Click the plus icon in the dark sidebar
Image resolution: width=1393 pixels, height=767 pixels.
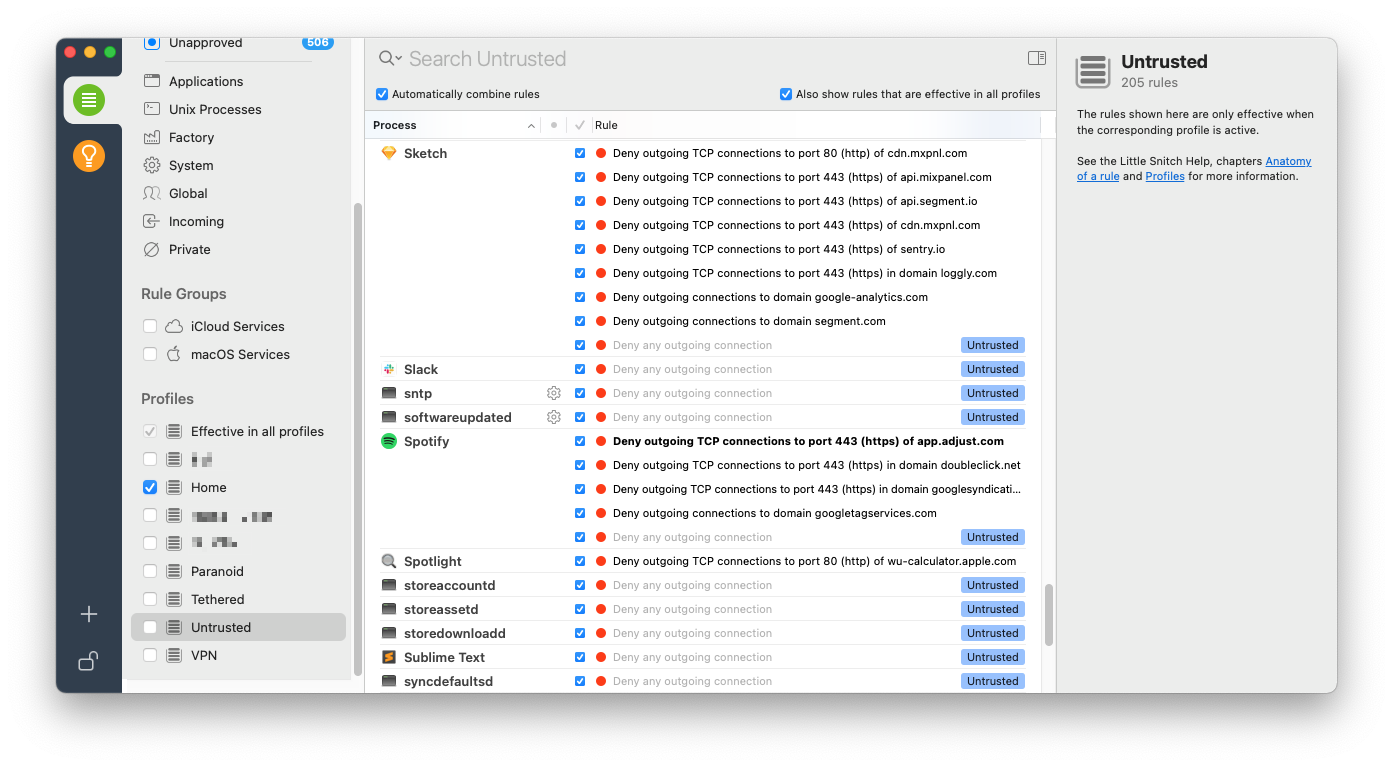(x=89, y=614)
